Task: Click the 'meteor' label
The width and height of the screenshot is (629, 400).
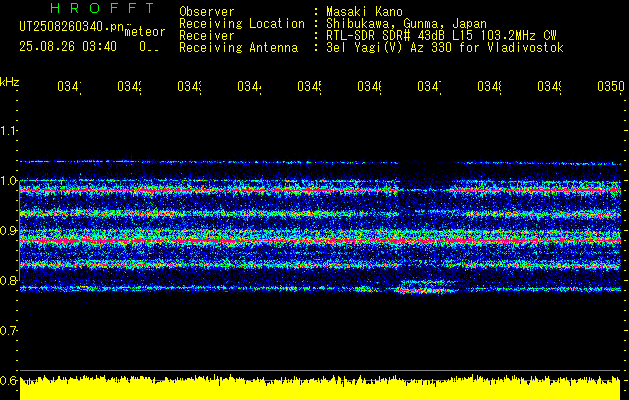Action: 145,32
